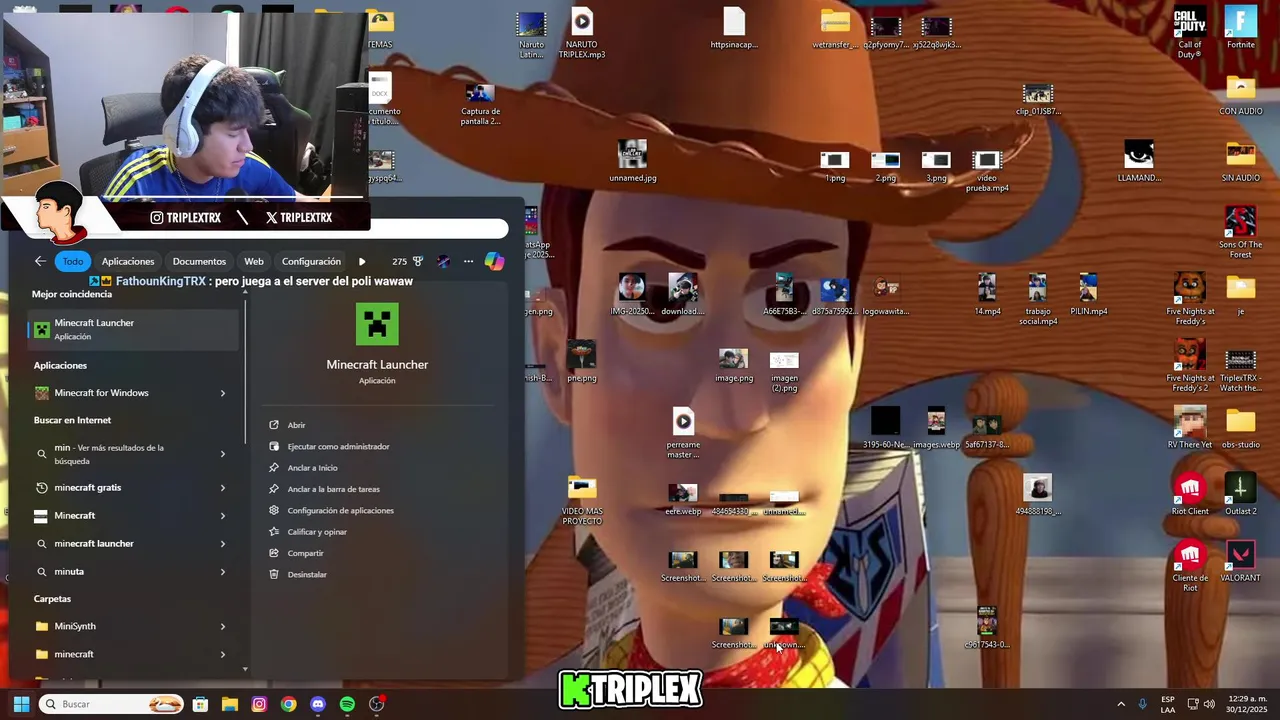Click the large Minecraft Launcher creeper icon
The height and width of the screenshot is (720, 1280).
[x=377, y=324]
